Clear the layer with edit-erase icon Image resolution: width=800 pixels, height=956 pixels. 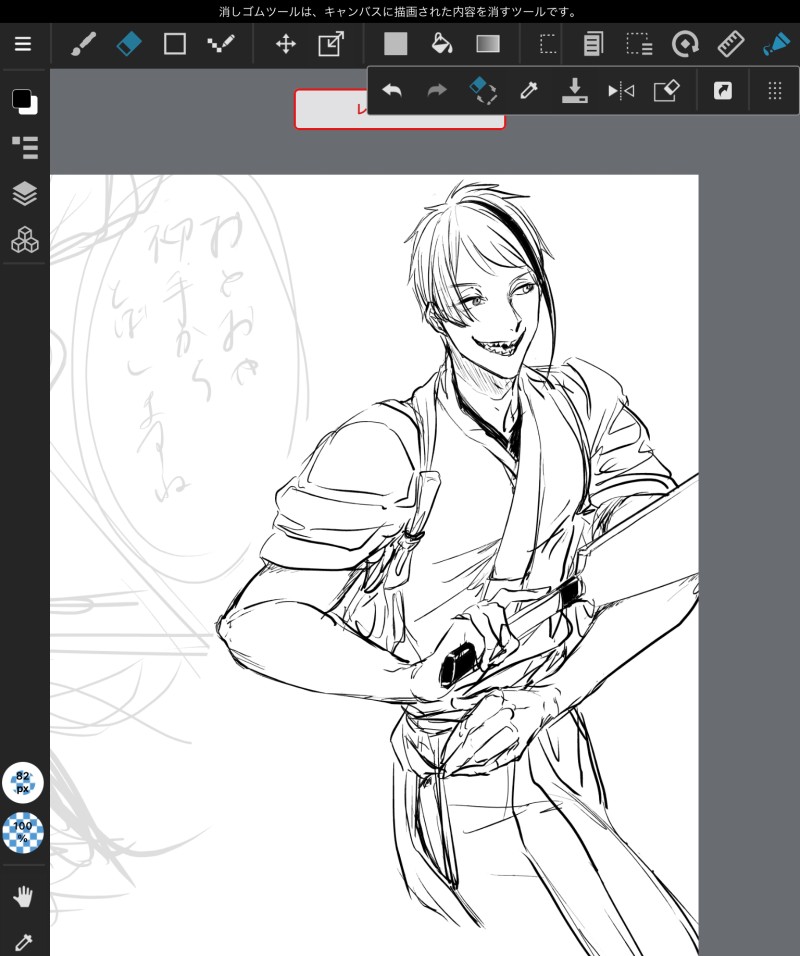[x=666, y=91]
